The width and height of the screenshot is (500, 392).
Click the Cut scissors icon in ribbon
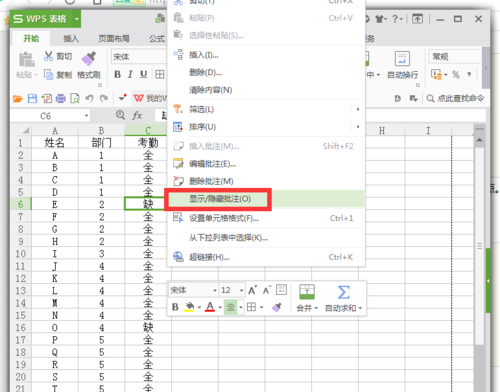click(48, 56)
